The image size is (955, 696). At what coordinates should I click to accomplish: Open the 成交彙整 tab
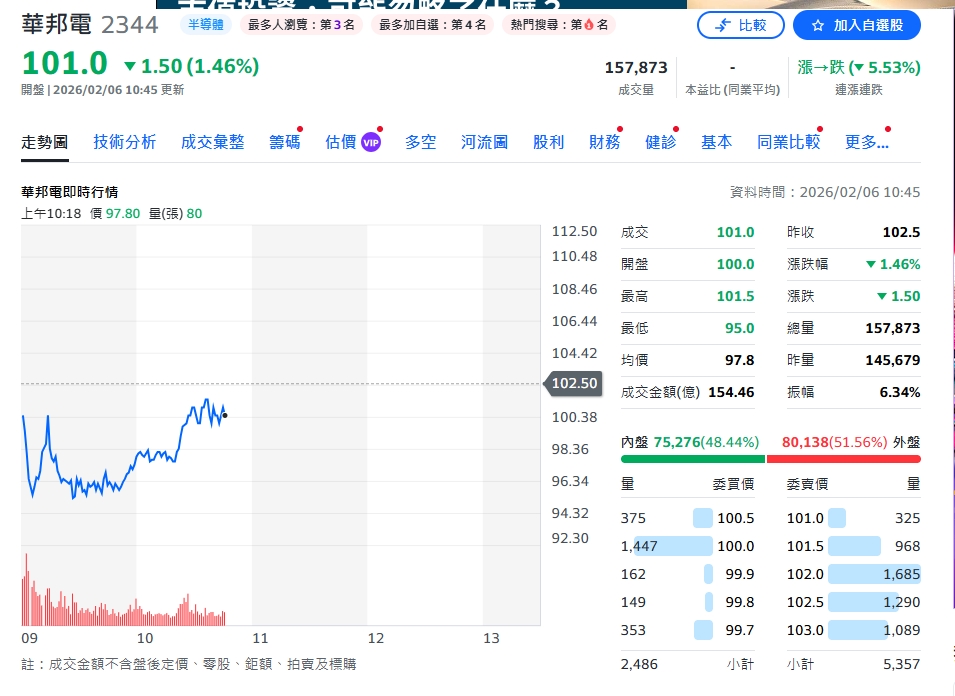pyautogui.click(x=212, y=142)
